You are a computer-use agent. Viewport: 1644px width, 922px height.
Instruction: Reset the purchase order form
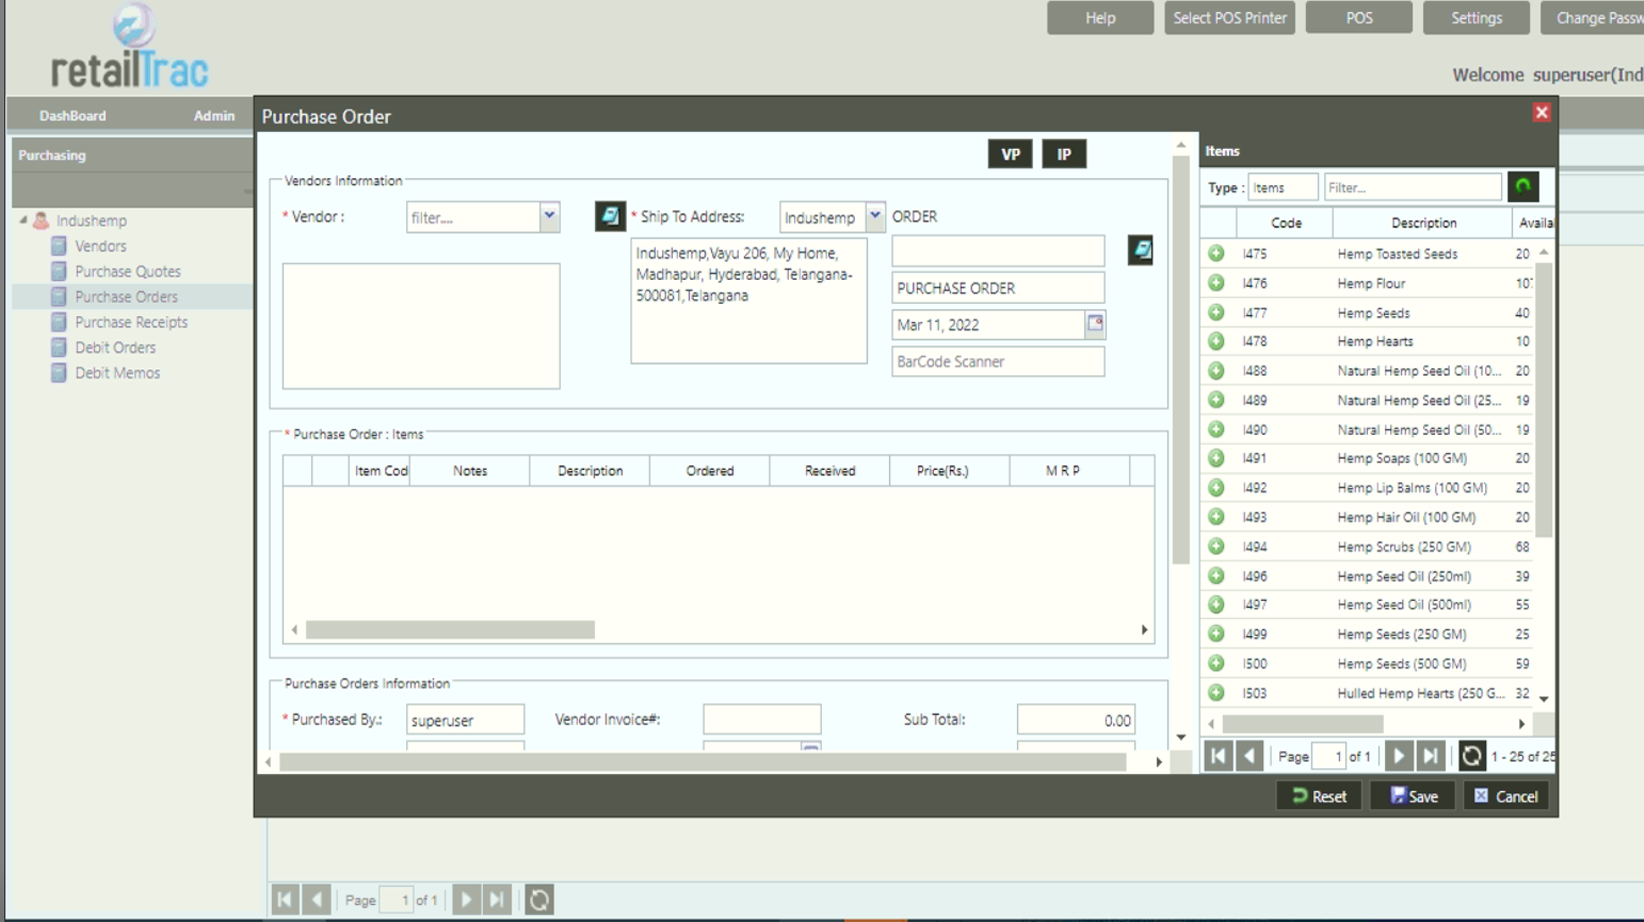click(1318, 796)
